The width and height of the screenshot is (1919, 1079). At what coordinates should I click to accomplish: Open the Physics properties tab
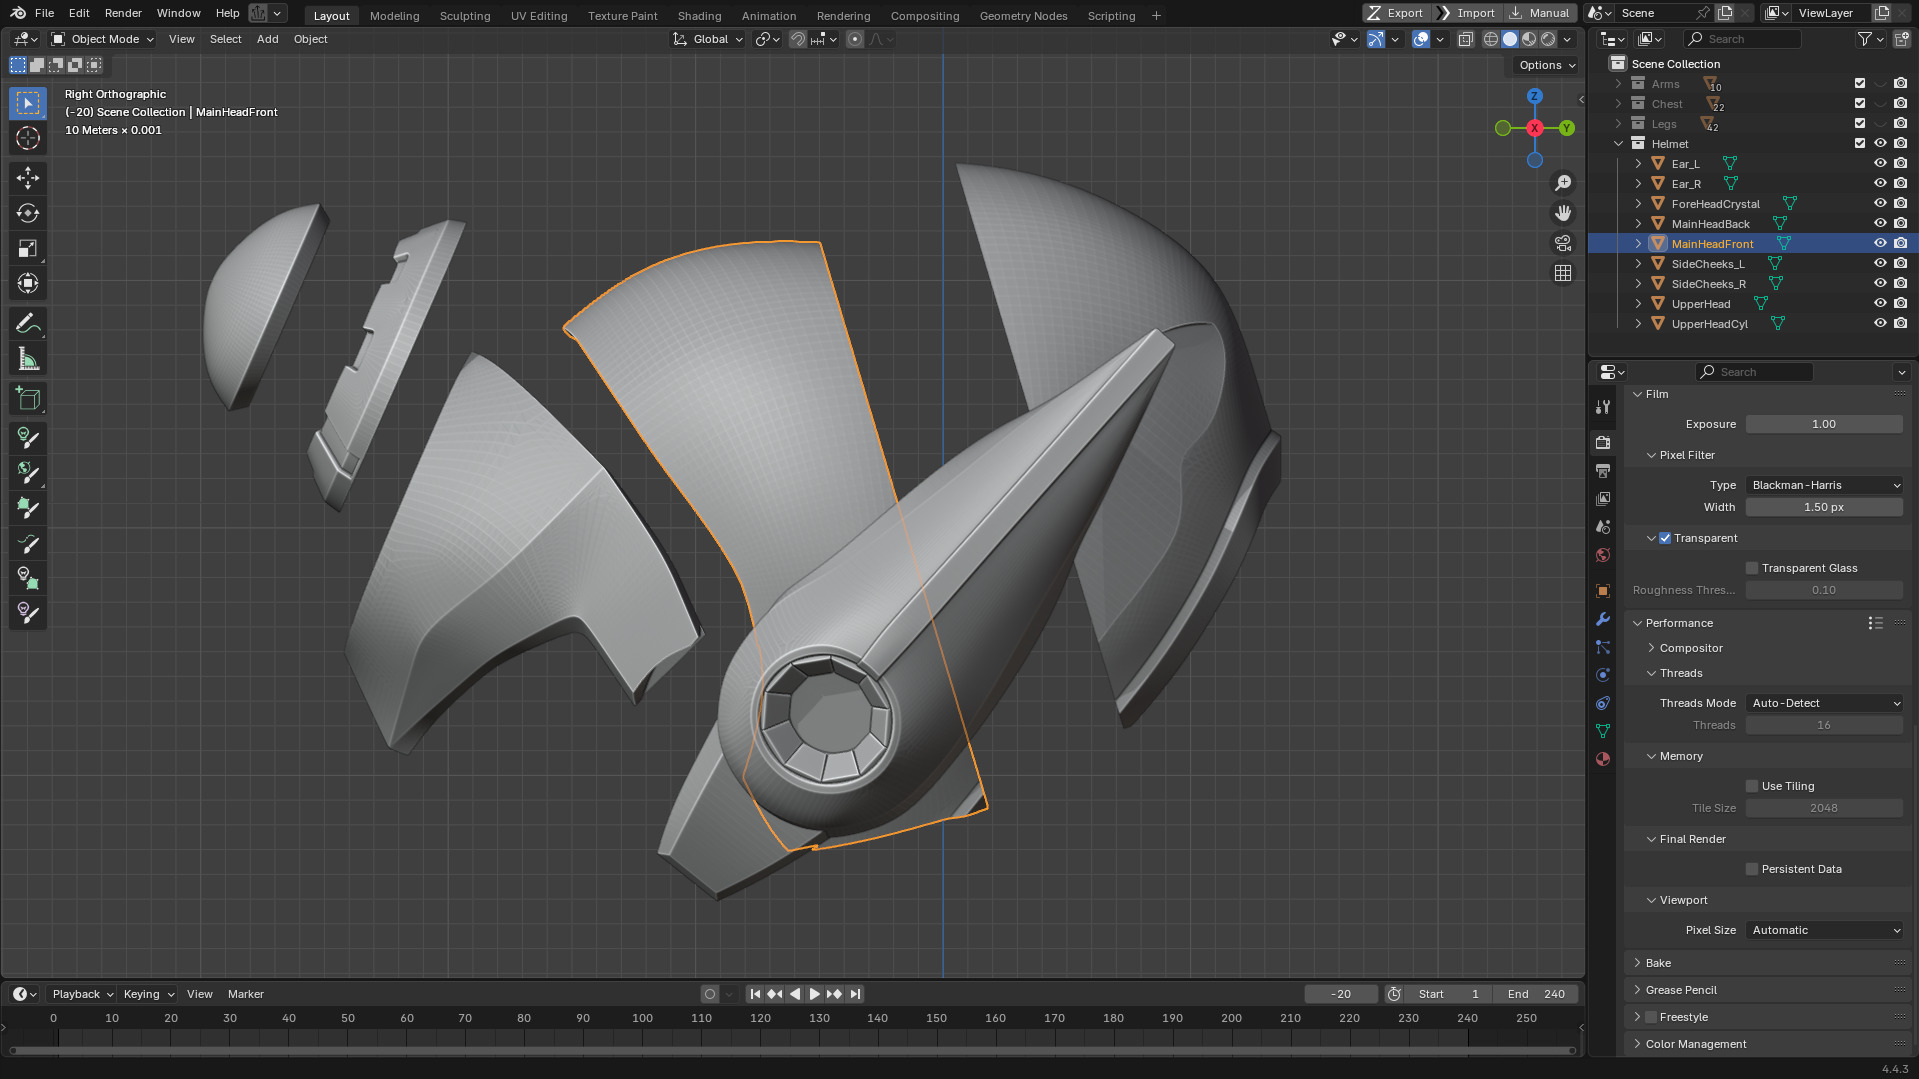[x=1603, y=675]
